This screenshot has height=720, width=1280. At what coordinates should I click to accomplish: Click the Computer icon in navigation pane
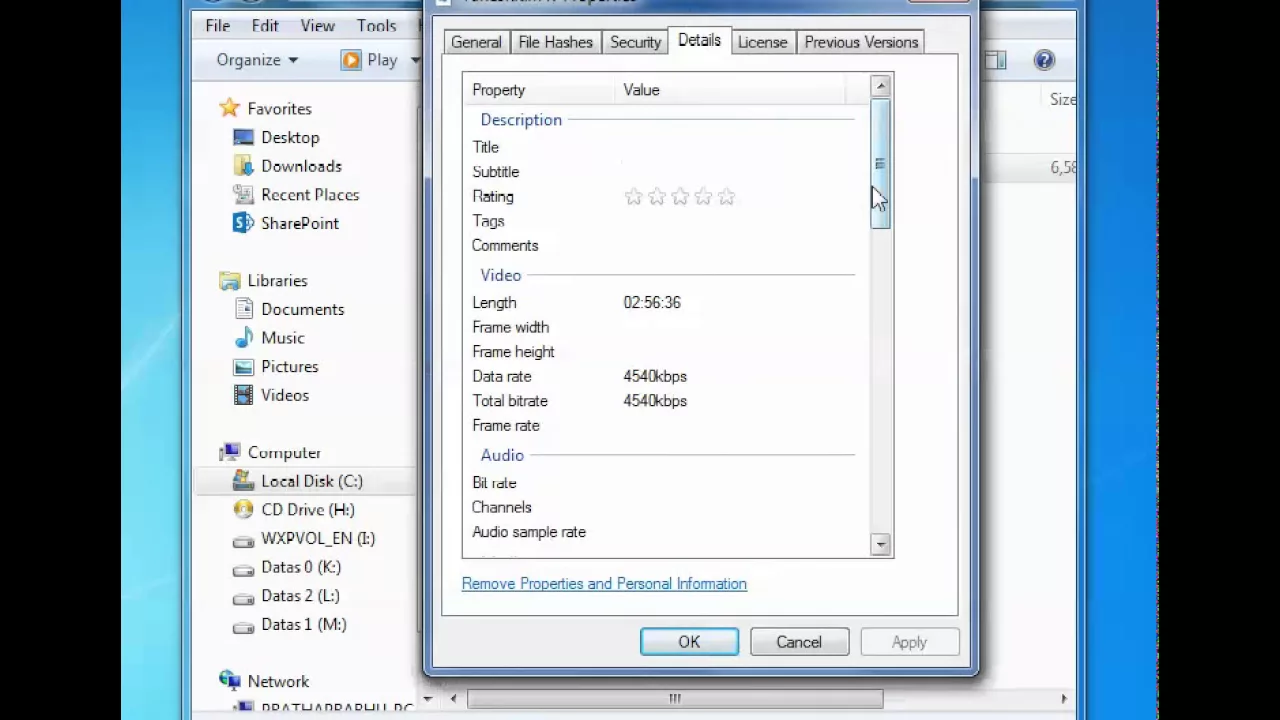click(x=230, y=452)
